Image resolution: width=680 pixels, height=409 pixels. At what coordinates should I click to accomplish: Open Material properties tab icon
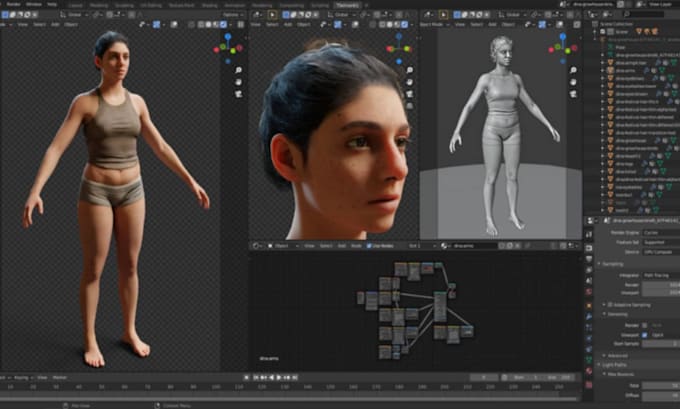point(589,371)
